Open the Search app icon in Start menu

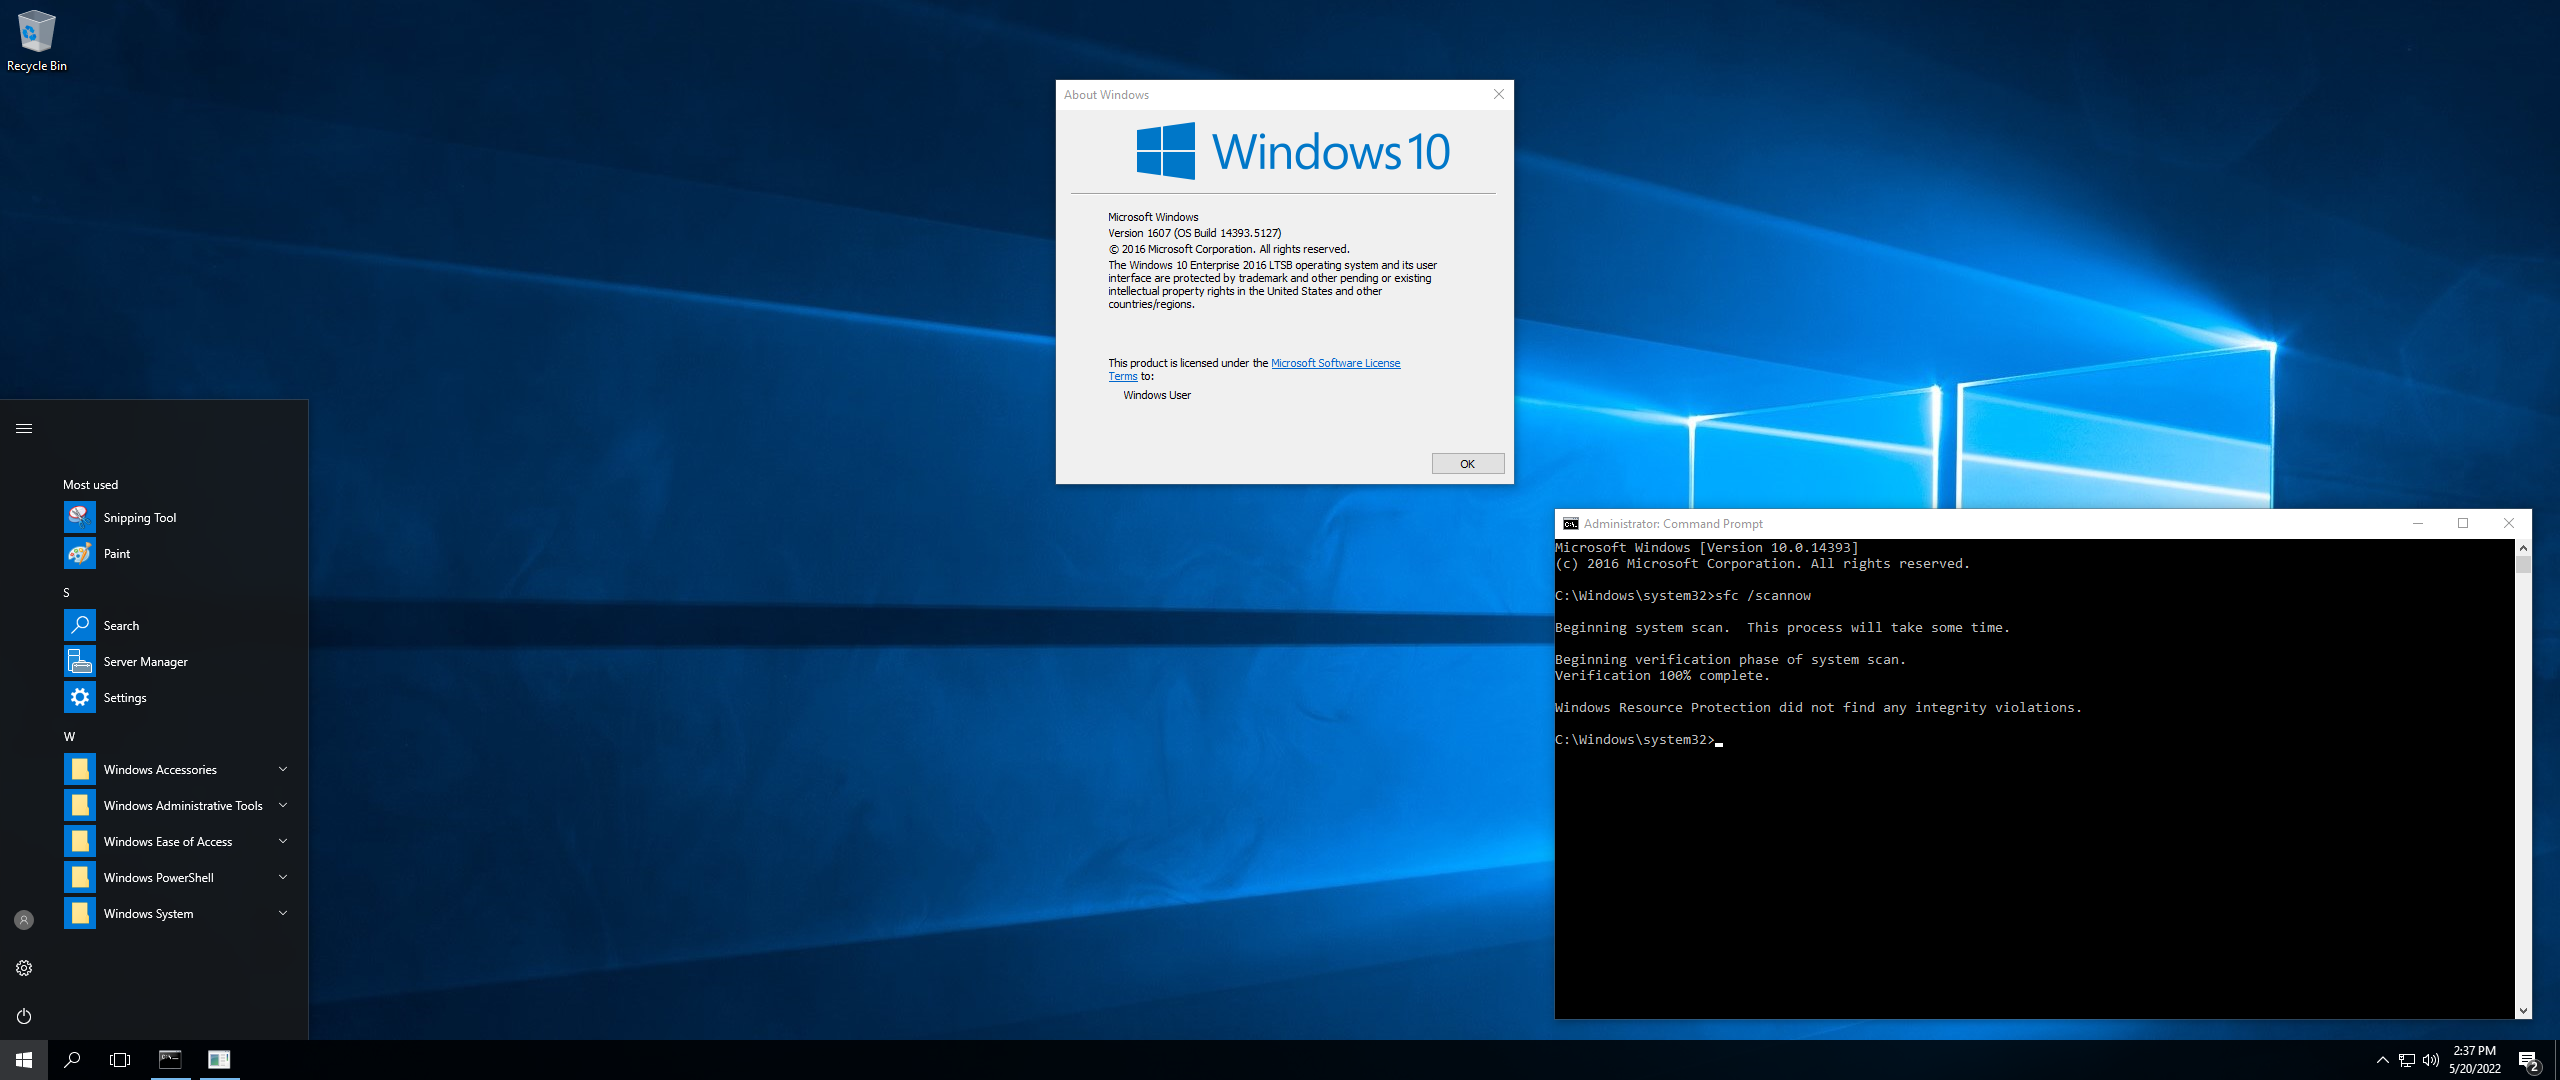[80, 625]
